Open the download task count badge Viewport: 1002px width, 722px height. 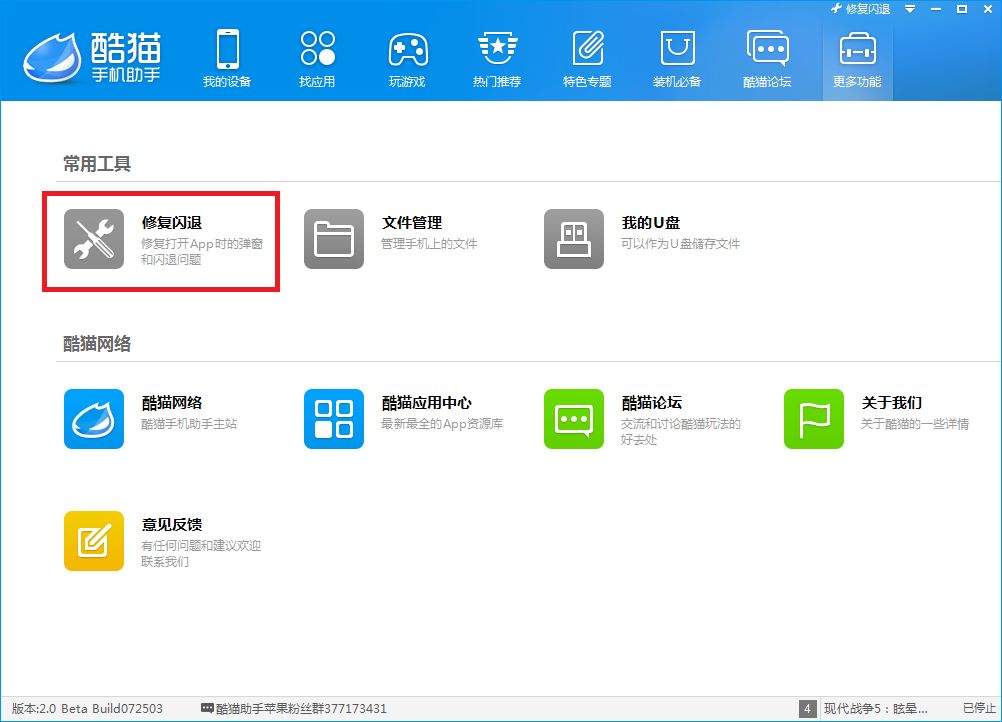(808, 709)
